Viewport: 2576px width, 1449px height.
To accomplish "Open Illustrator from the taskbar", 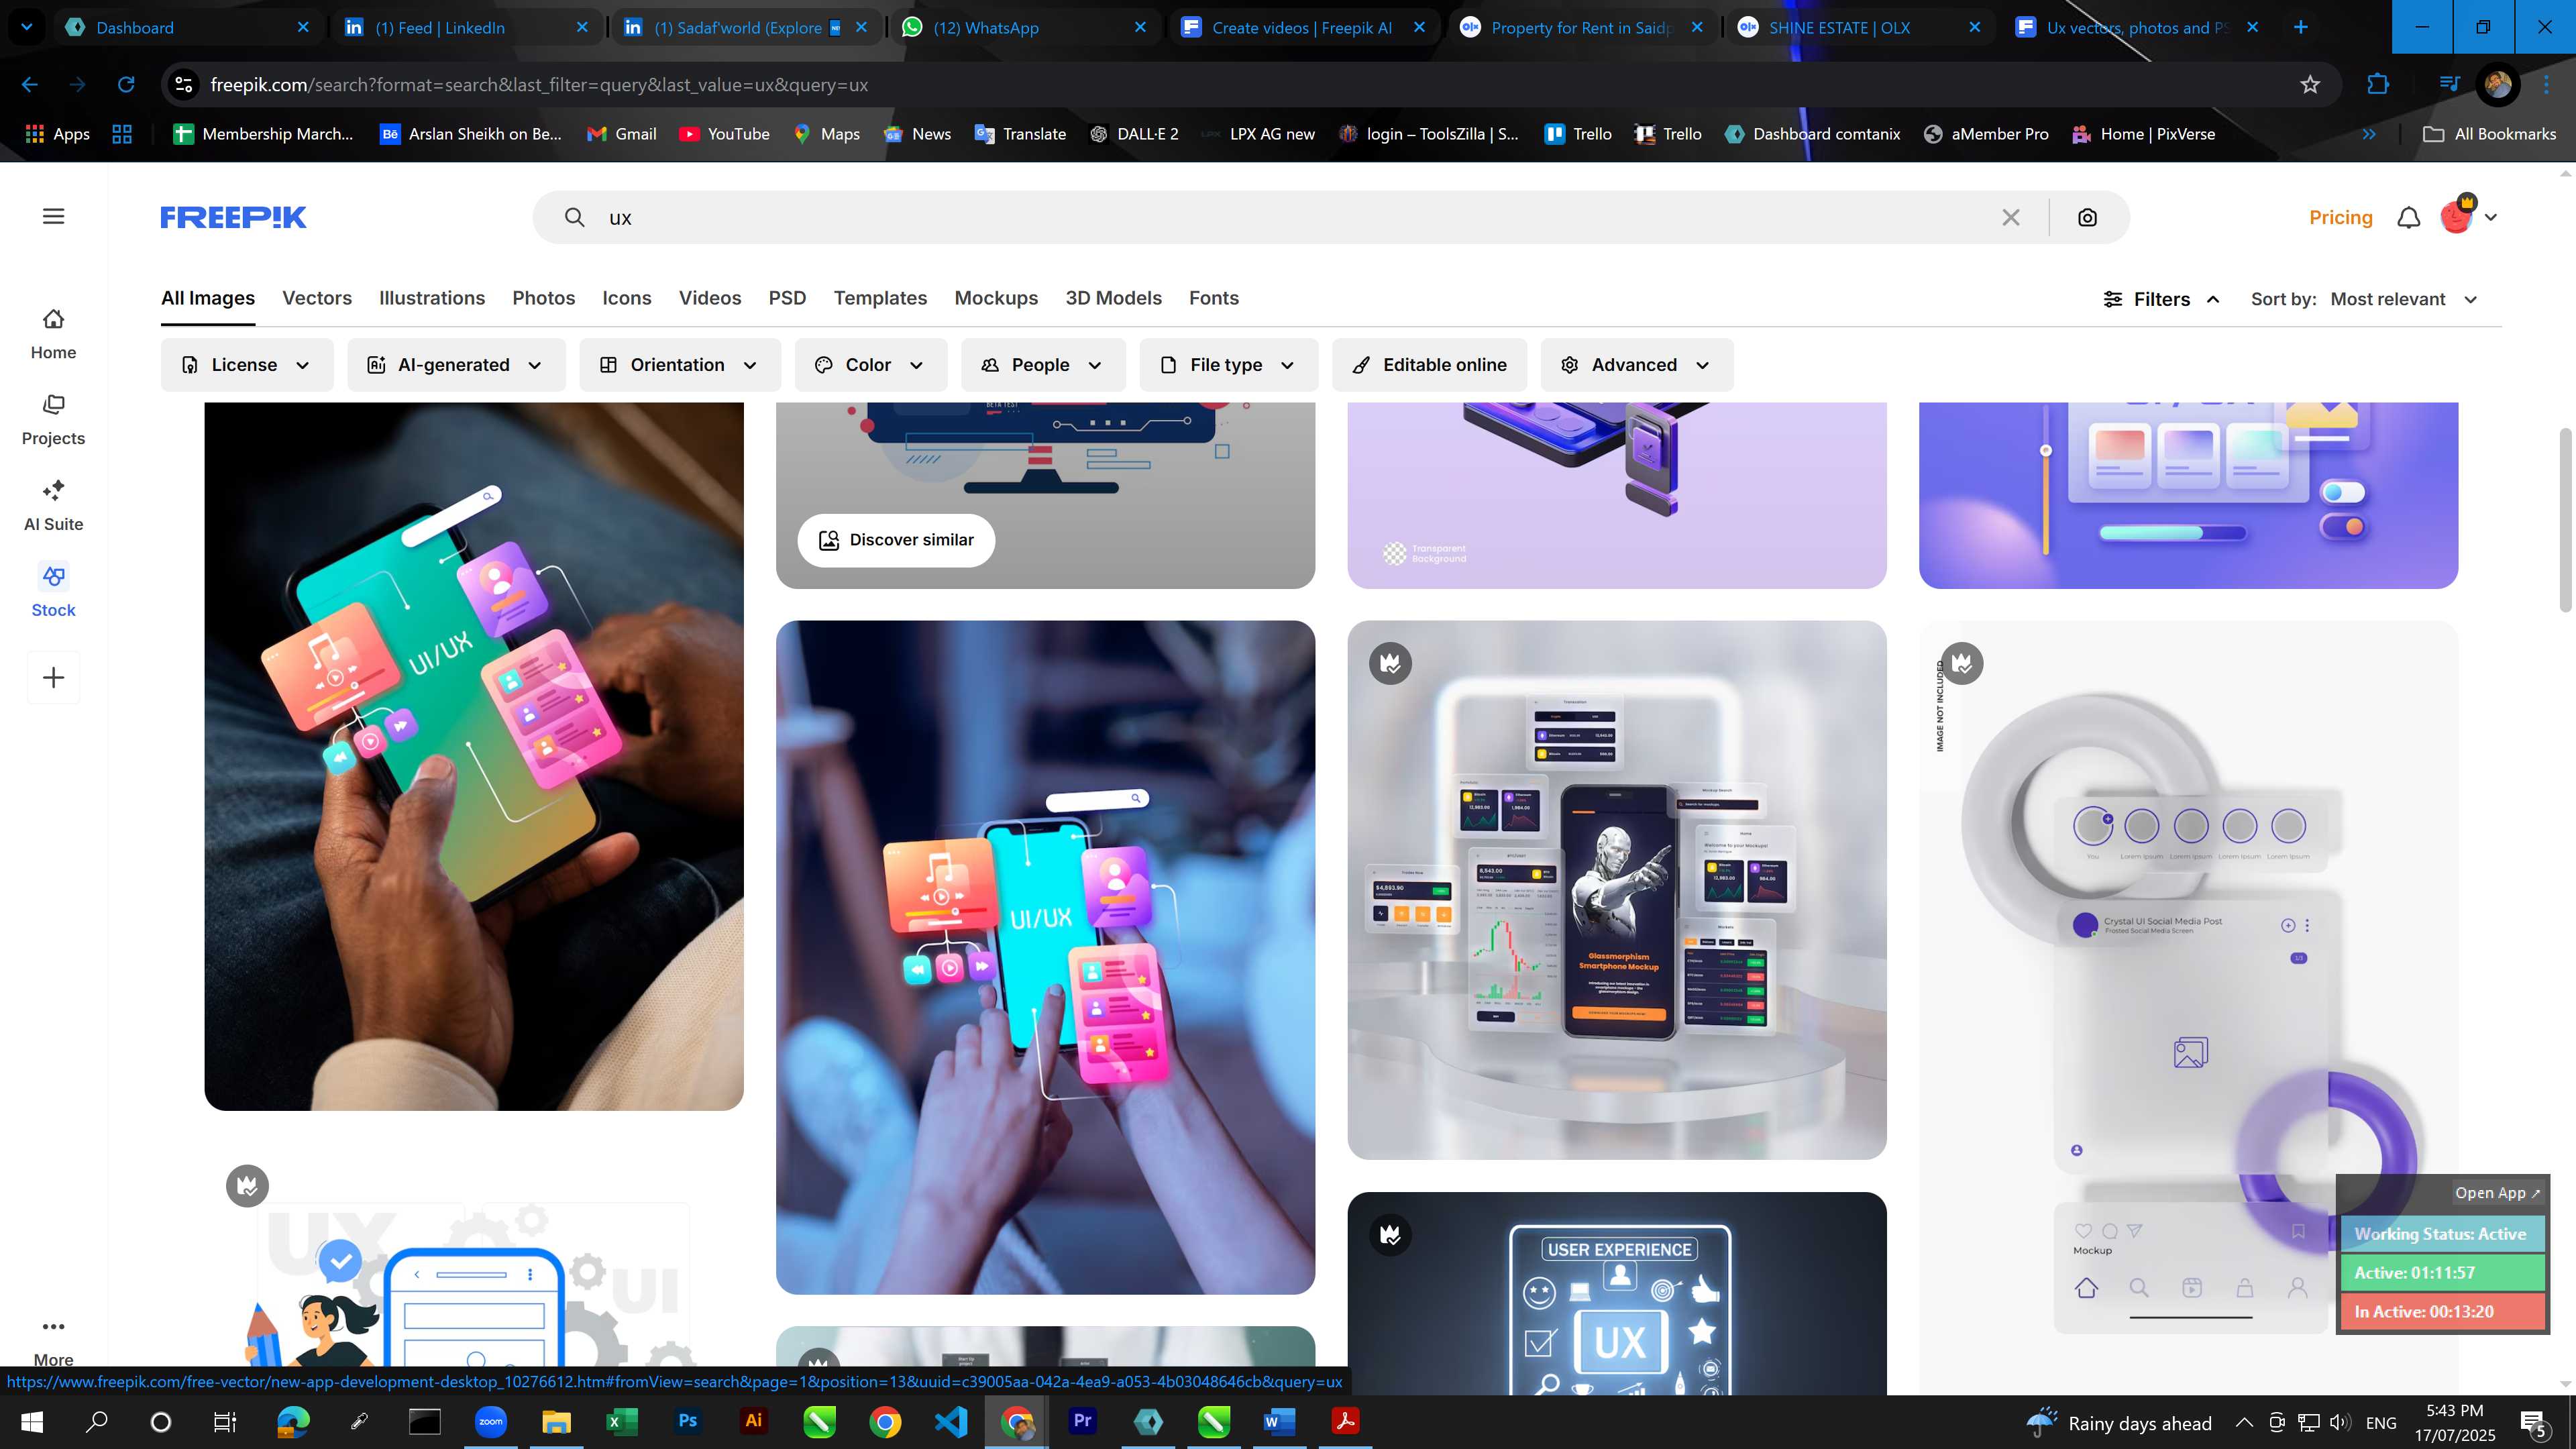I will coord(753,1421).
